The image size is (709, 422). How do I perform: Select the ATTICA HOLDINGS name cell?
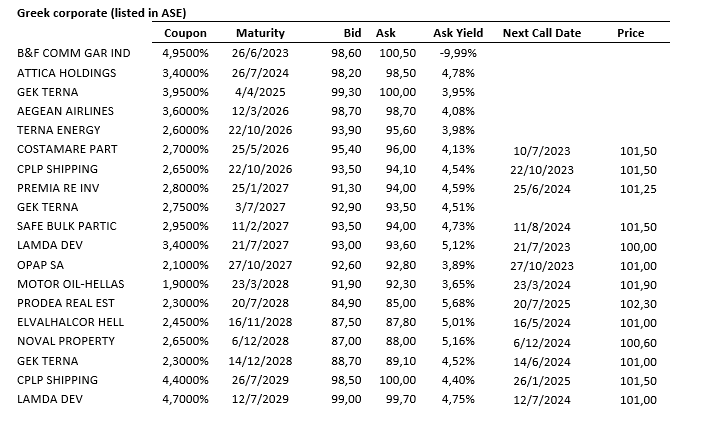point(67,72)
